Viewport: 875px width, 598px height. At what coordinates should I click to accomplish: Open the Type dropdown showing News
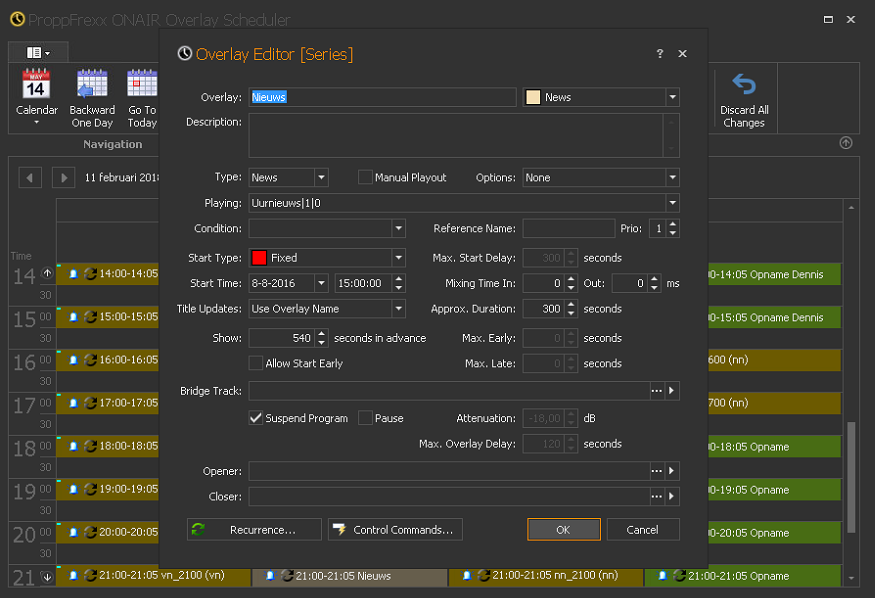321,178
